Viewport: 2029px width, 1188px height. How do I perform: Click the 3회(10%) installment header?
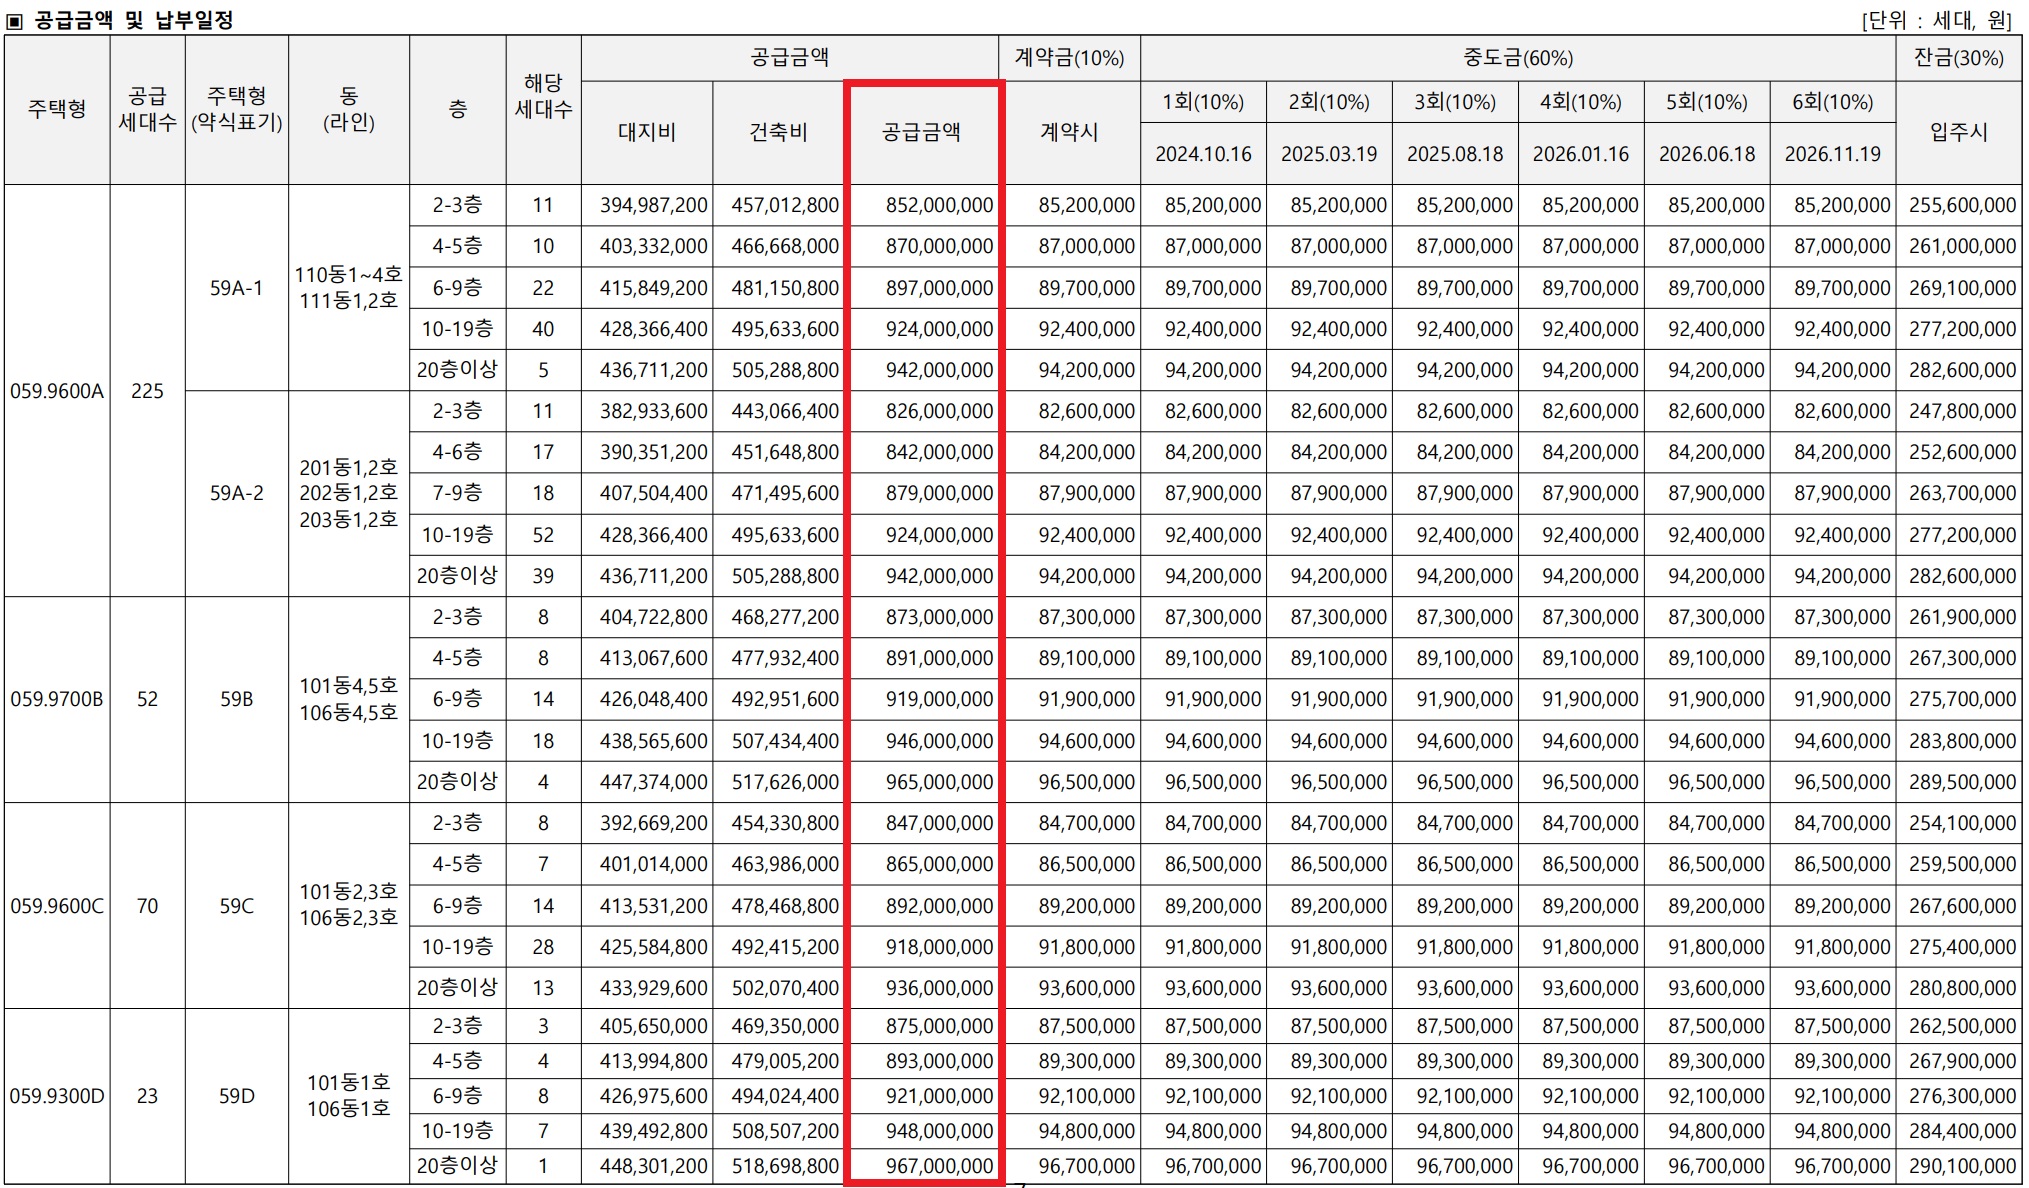(x=1454, y=102)
